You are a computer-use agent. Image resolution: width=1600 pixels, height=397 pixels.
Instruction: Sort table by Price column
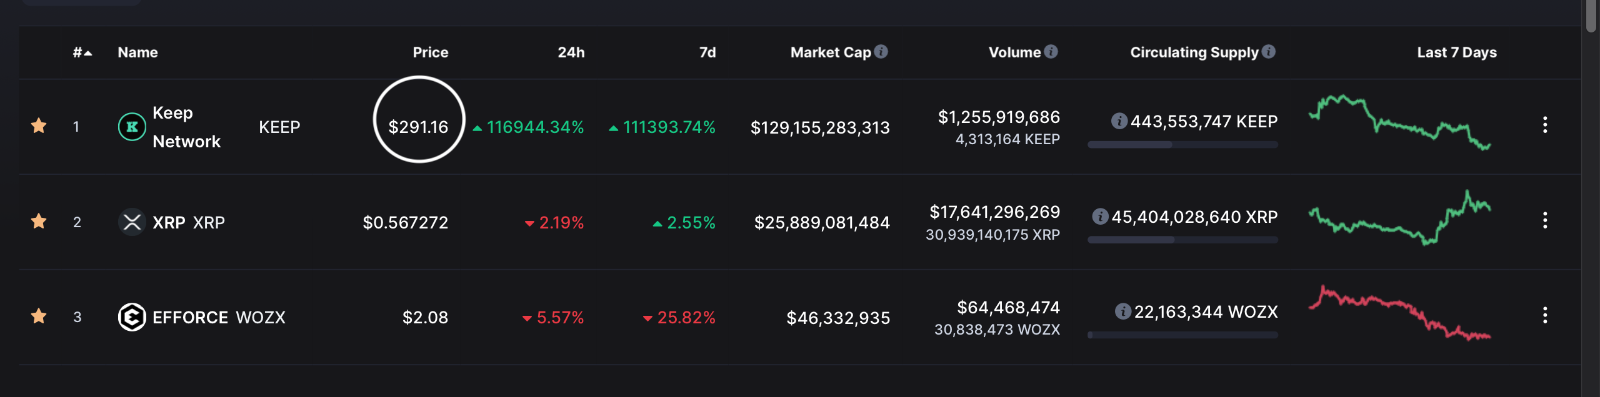coord(431,52)
